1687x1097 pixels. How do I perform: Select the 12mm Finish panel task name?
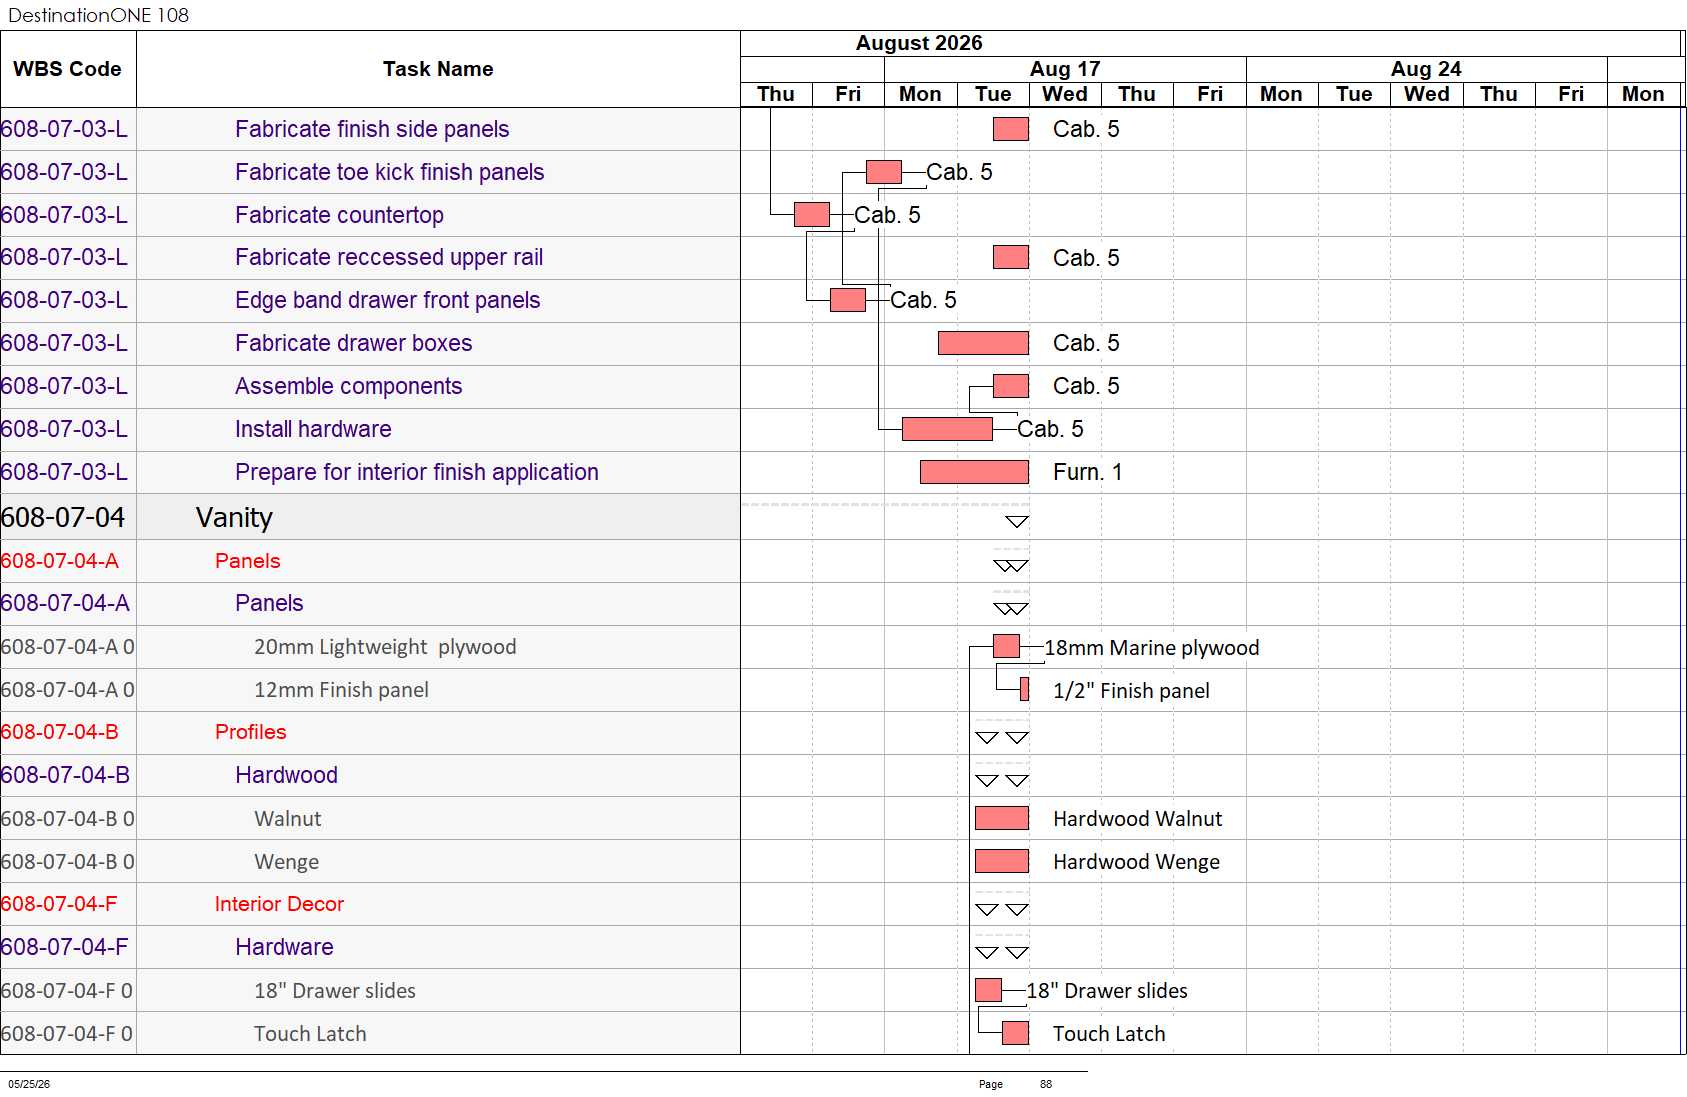click(341, 690)
